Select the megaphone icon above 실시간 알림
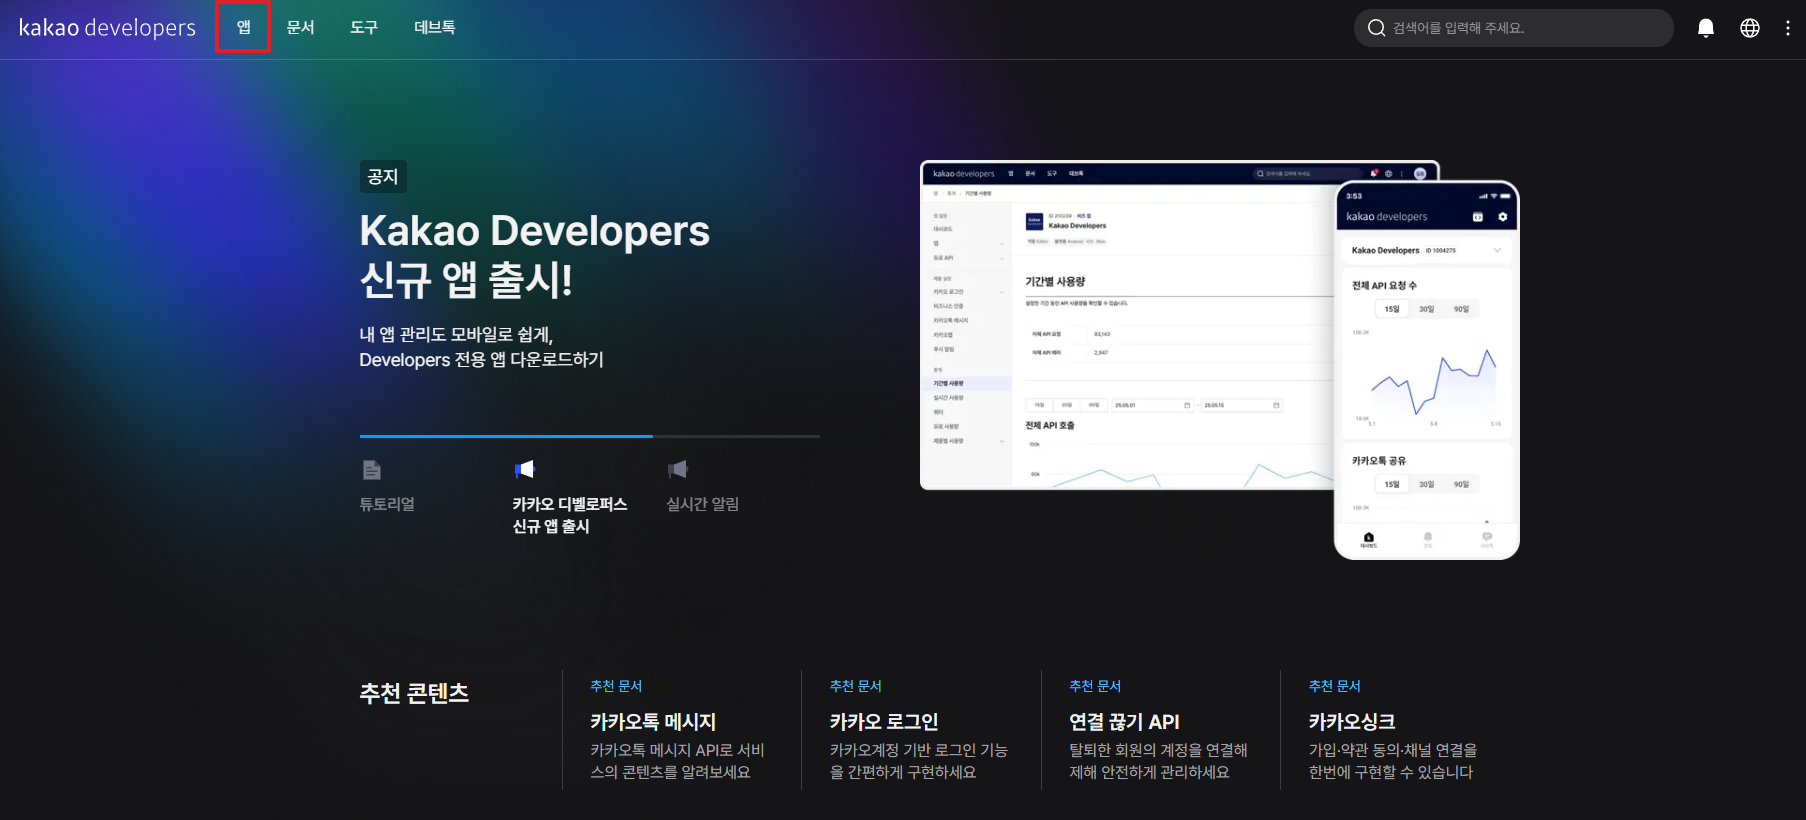 [x=678, y=470]
